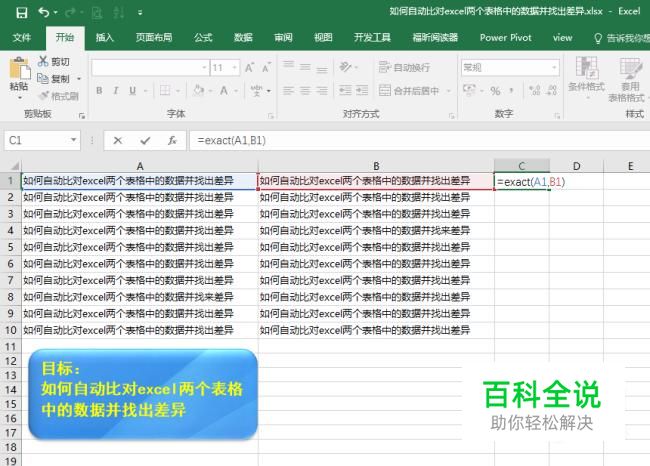Click the Comma Style icon
The image size is (650, 466).
pyautogui.click(x=512, y=90)
